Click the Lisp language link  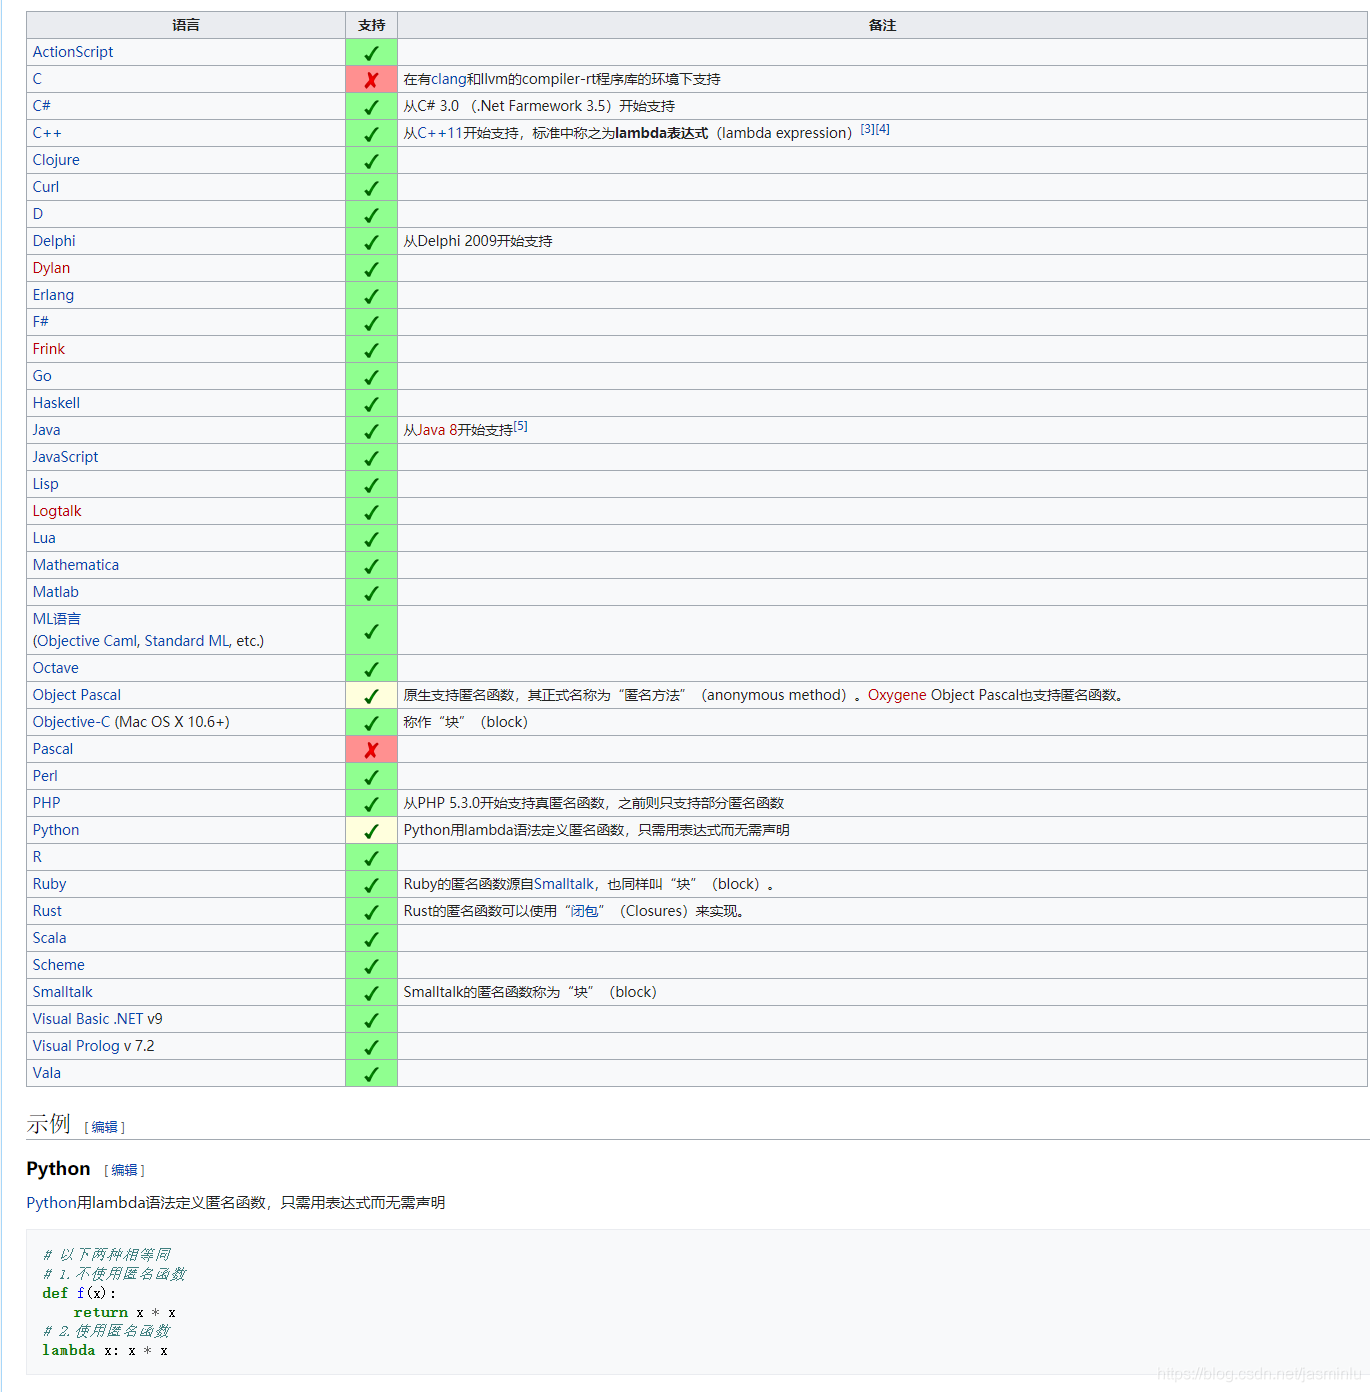click(46, 484)
